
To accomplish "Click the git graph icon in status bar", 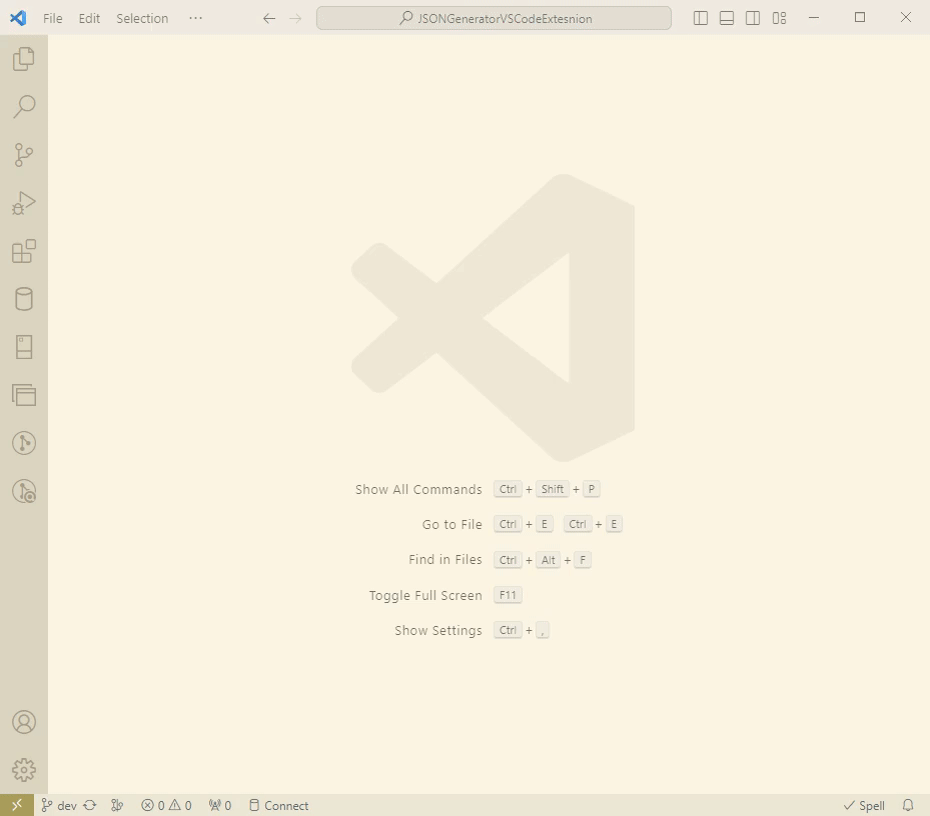I will click(x=117, y=805).
